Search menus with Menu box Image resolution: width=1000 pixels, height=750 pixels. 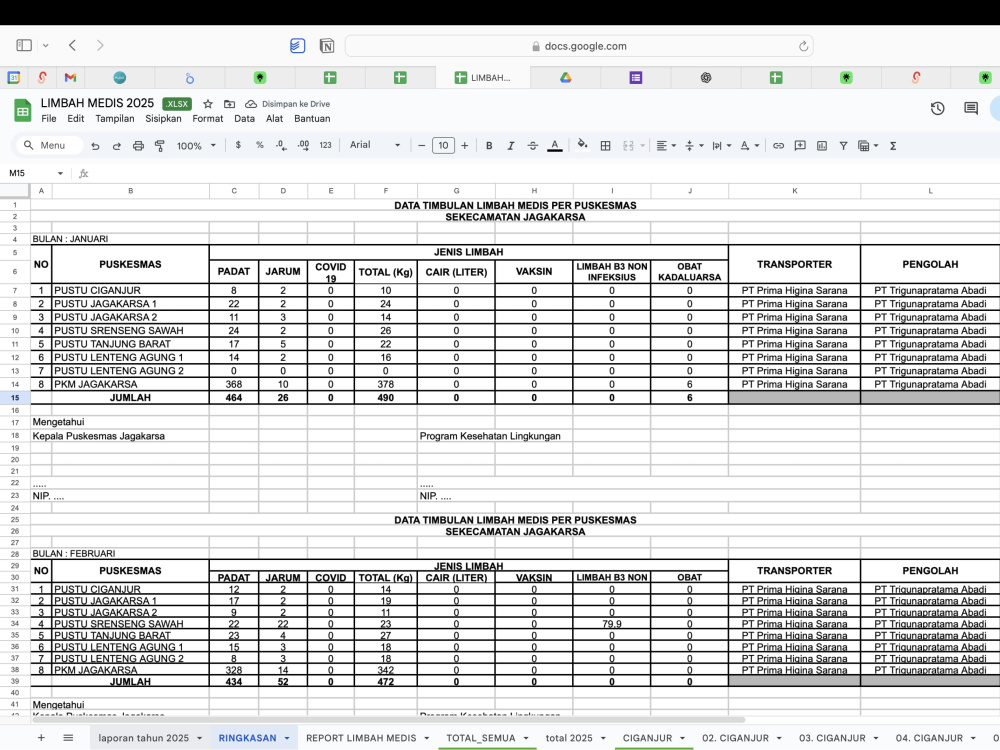pyautogui.click(x=50, y=145)
